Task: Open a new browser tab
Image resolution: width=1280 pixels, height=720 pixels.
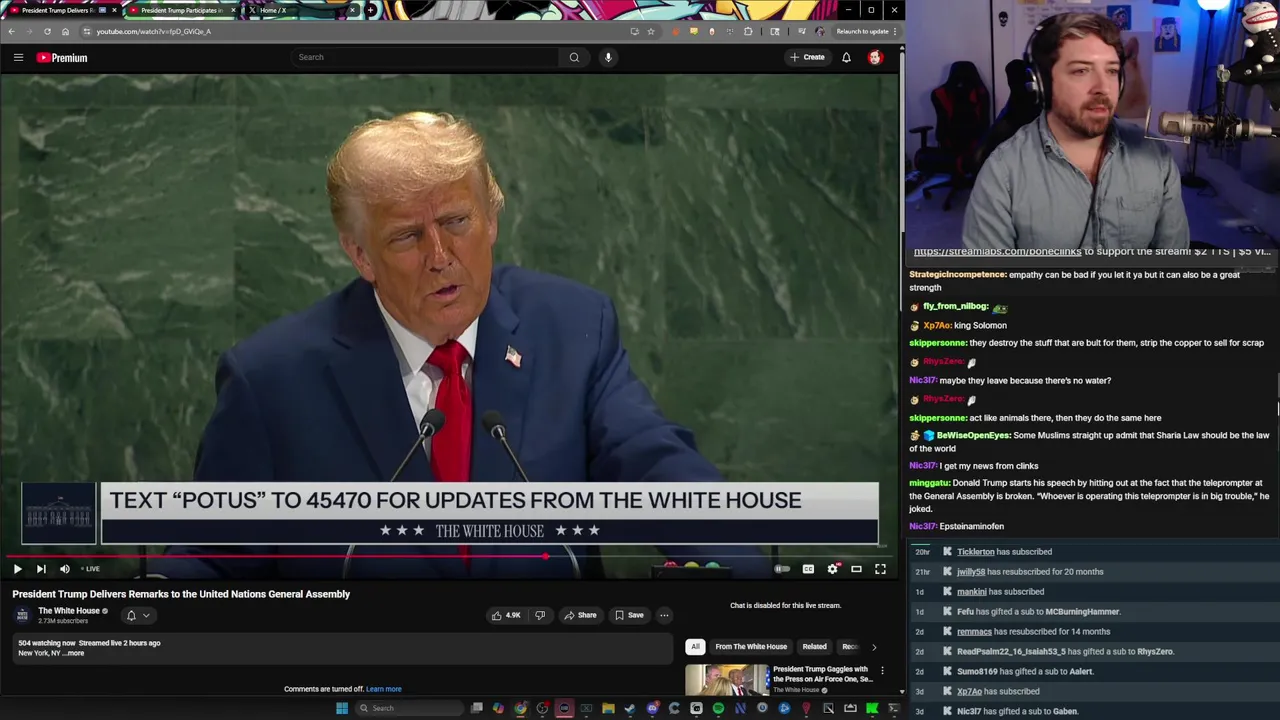Action: pyautogui.click(x=371, y=10)
